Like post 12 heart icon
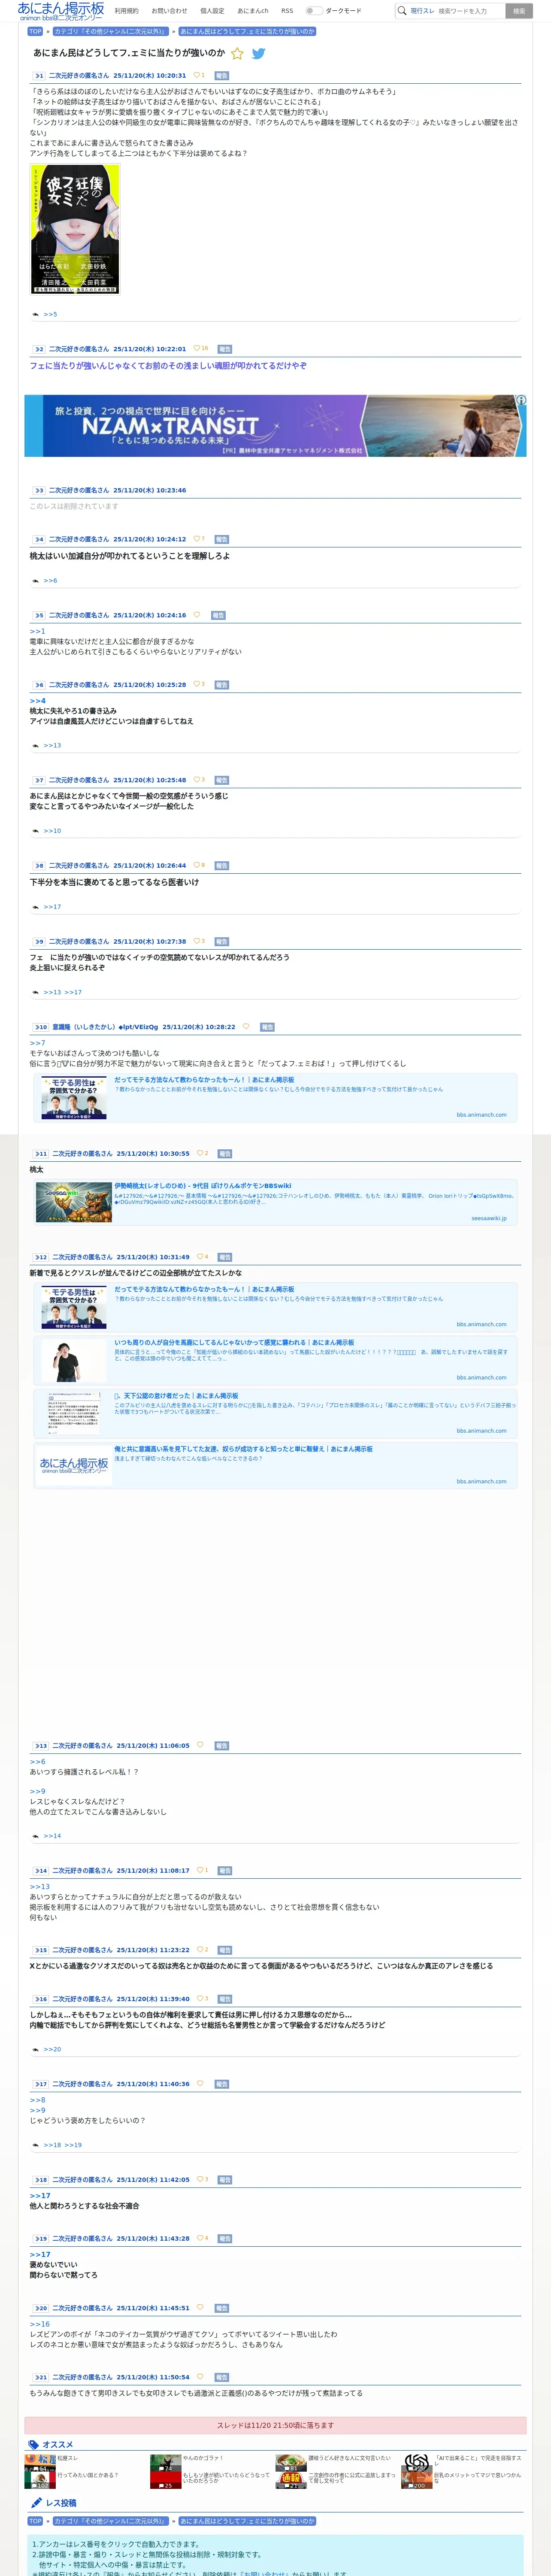 tap(200, 1258)
